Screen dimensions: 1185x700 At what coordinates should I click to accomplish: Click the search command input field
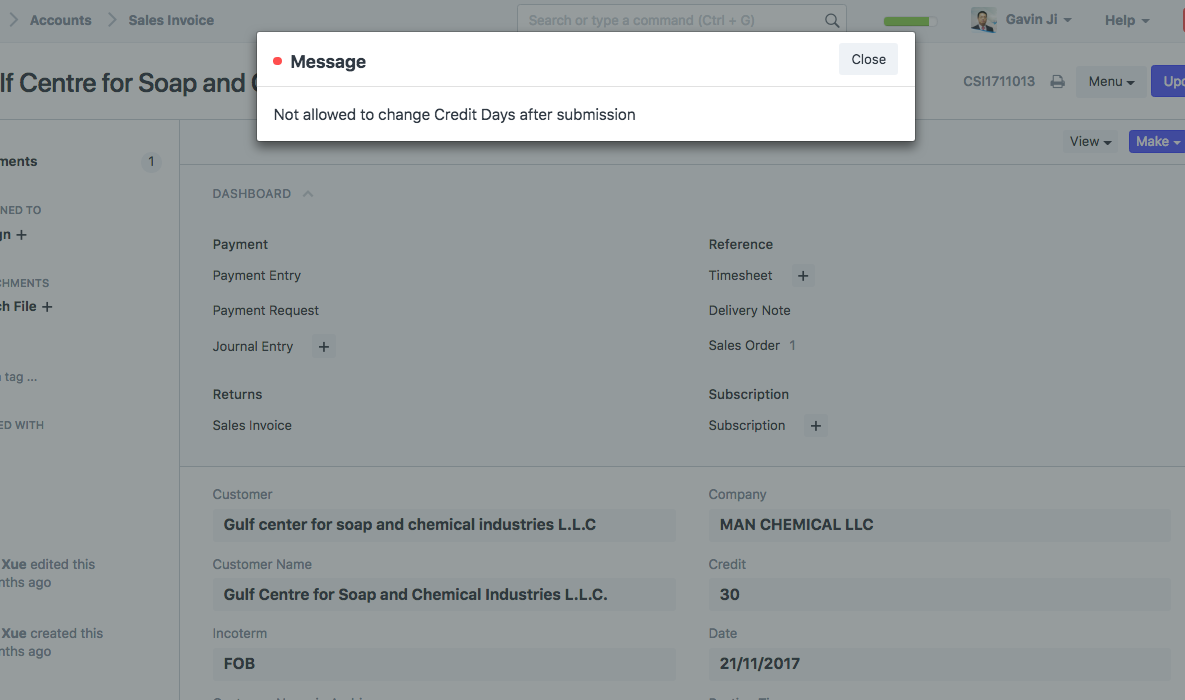pos(670,20)
